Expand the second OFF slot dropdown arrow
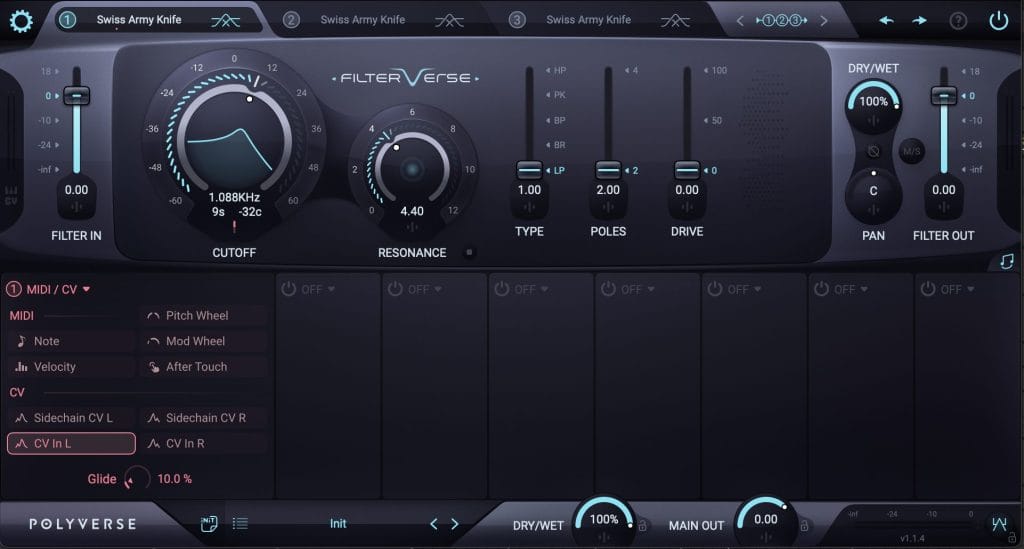 click(437, 289)
